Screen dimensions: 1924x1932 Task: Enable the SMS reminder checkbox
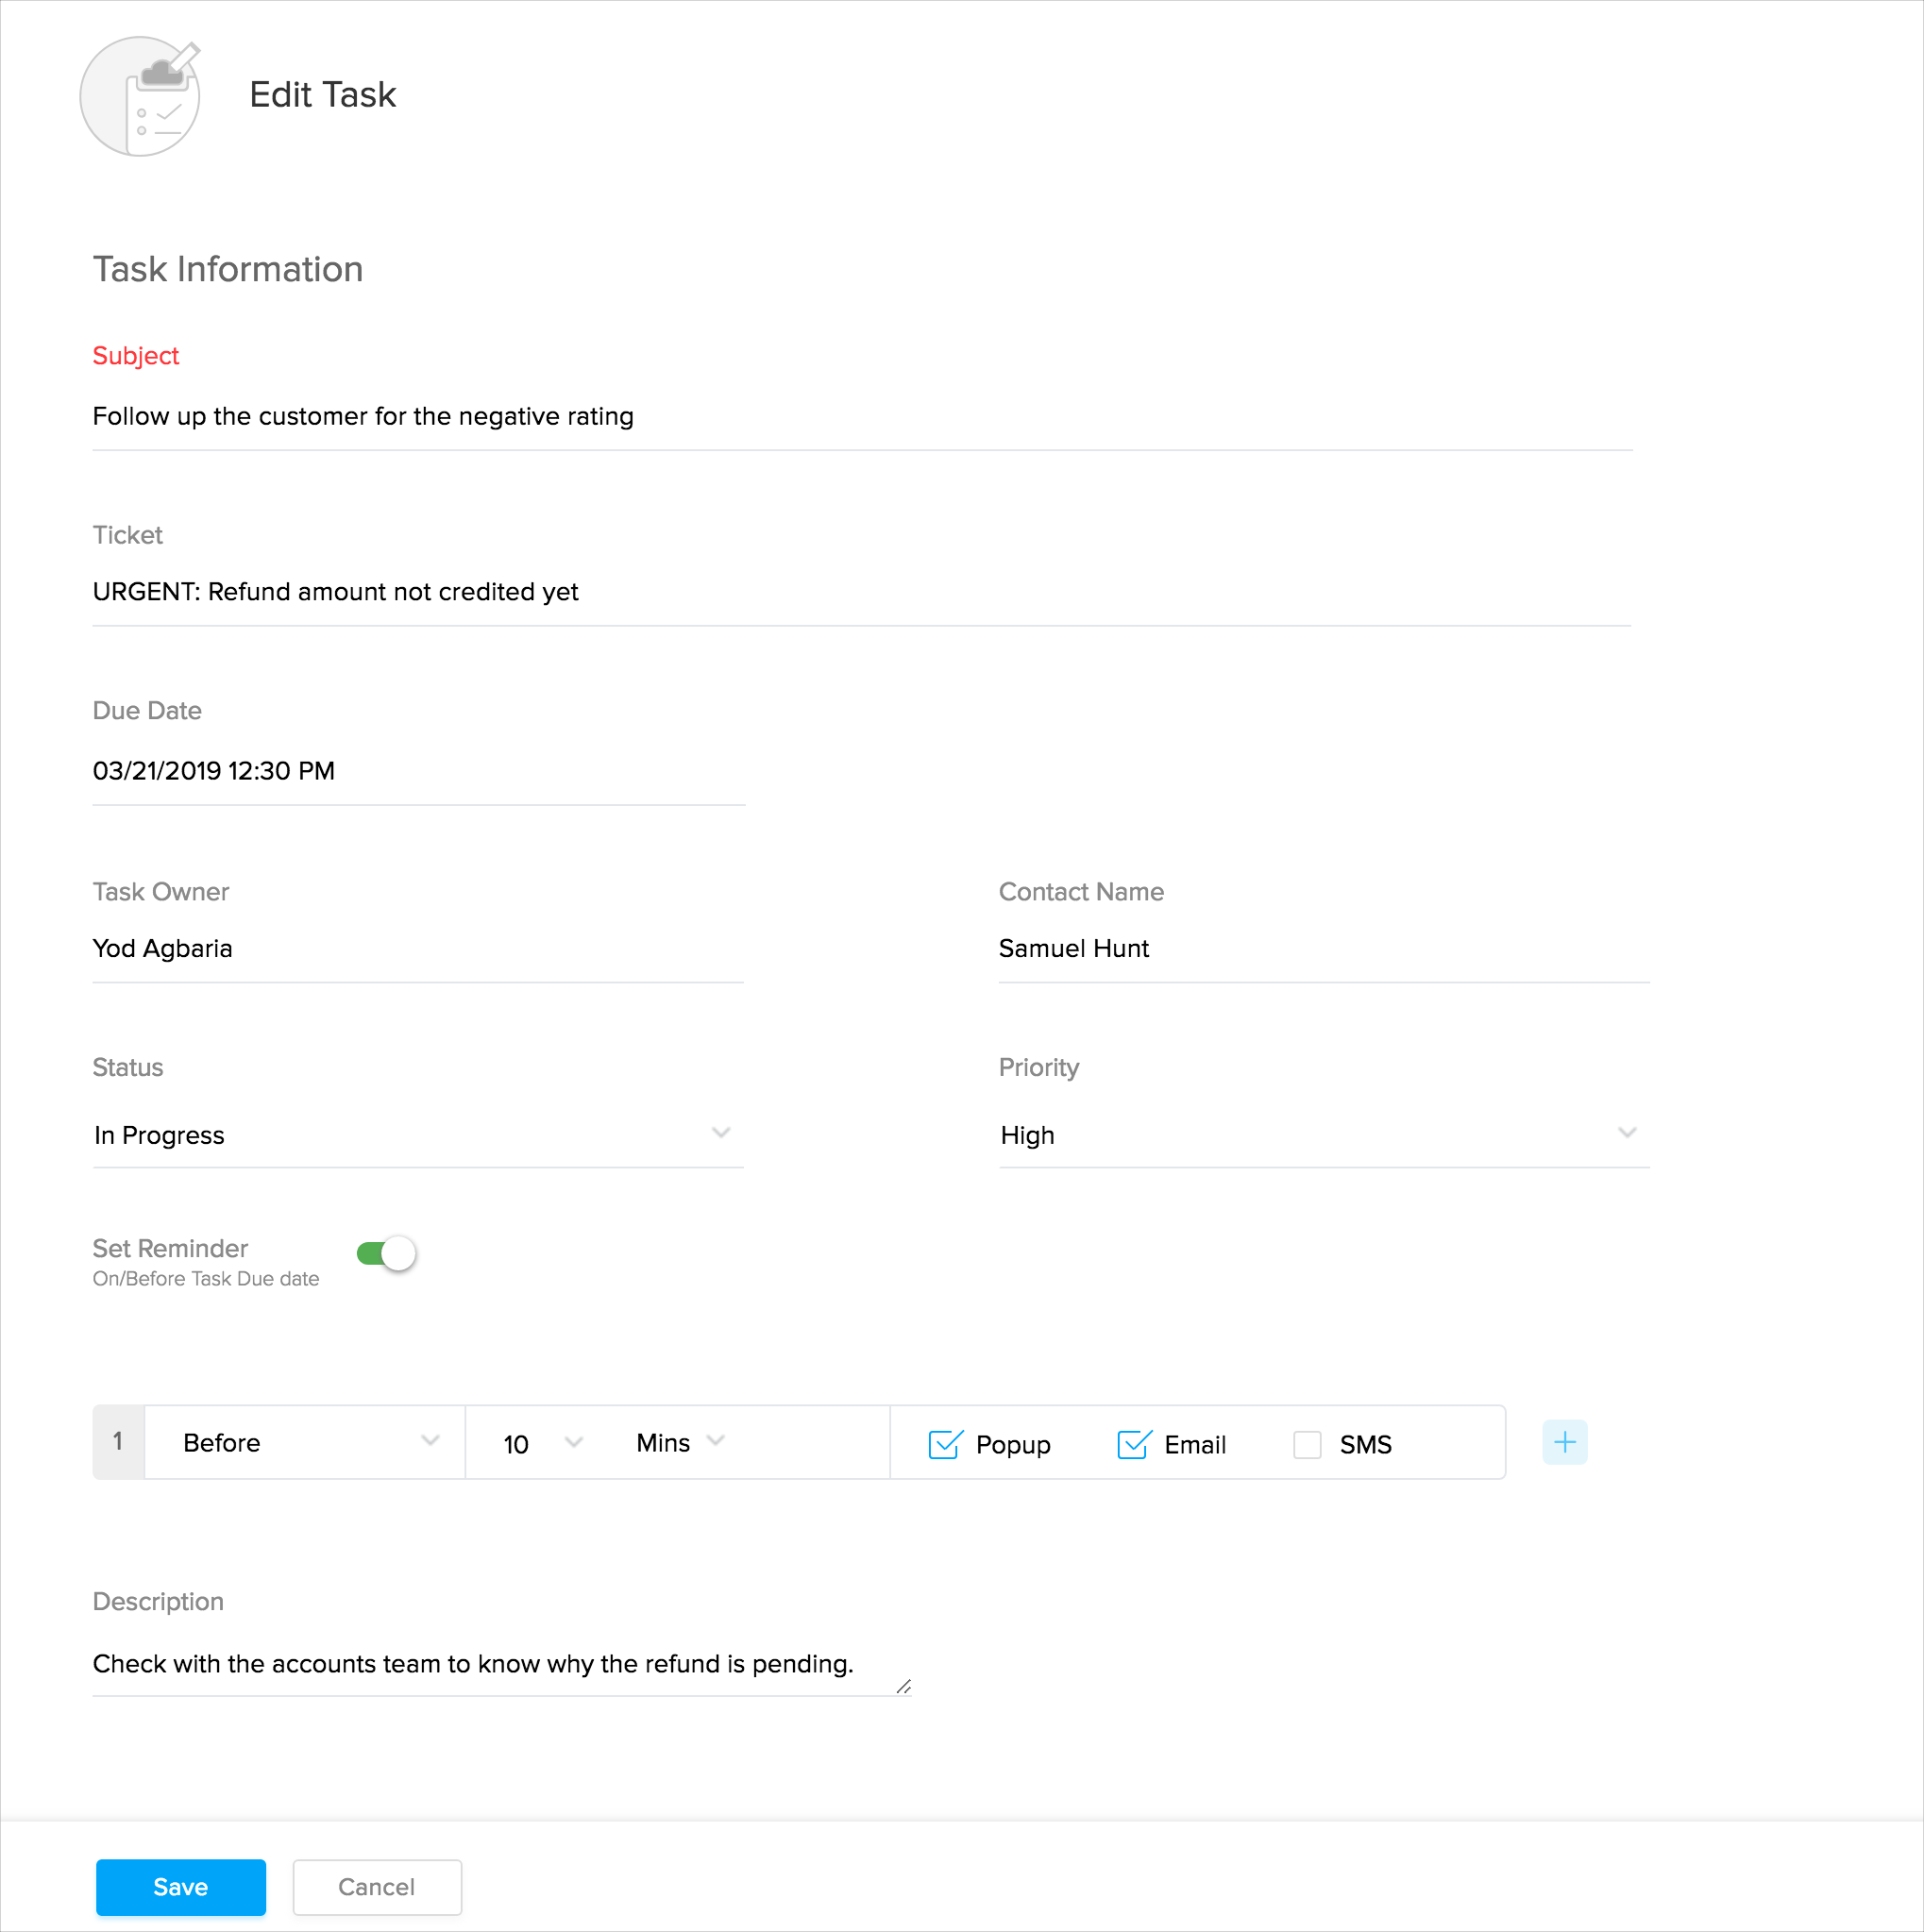[x=1307, y=1444]
